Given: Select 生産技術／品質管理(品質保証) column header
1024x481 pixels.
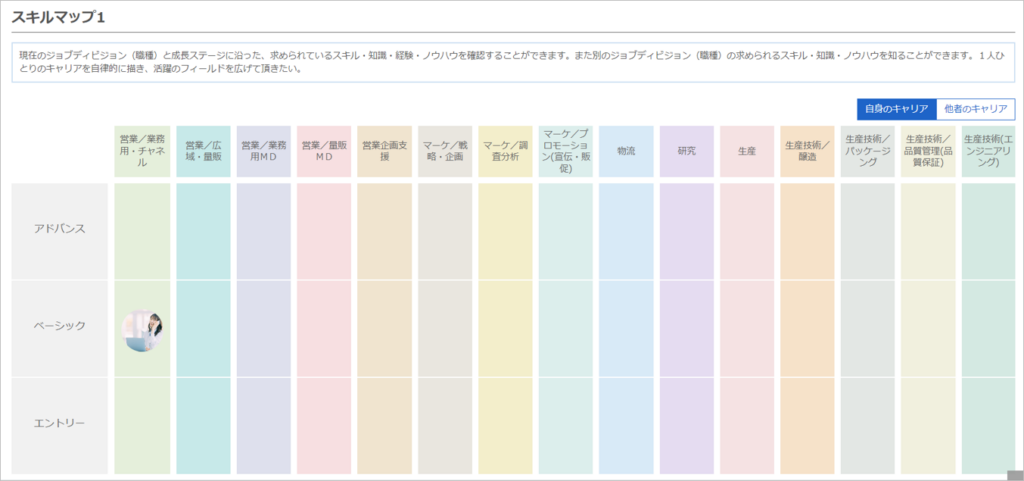Looking at the screenshot, I should pos(928,151).
